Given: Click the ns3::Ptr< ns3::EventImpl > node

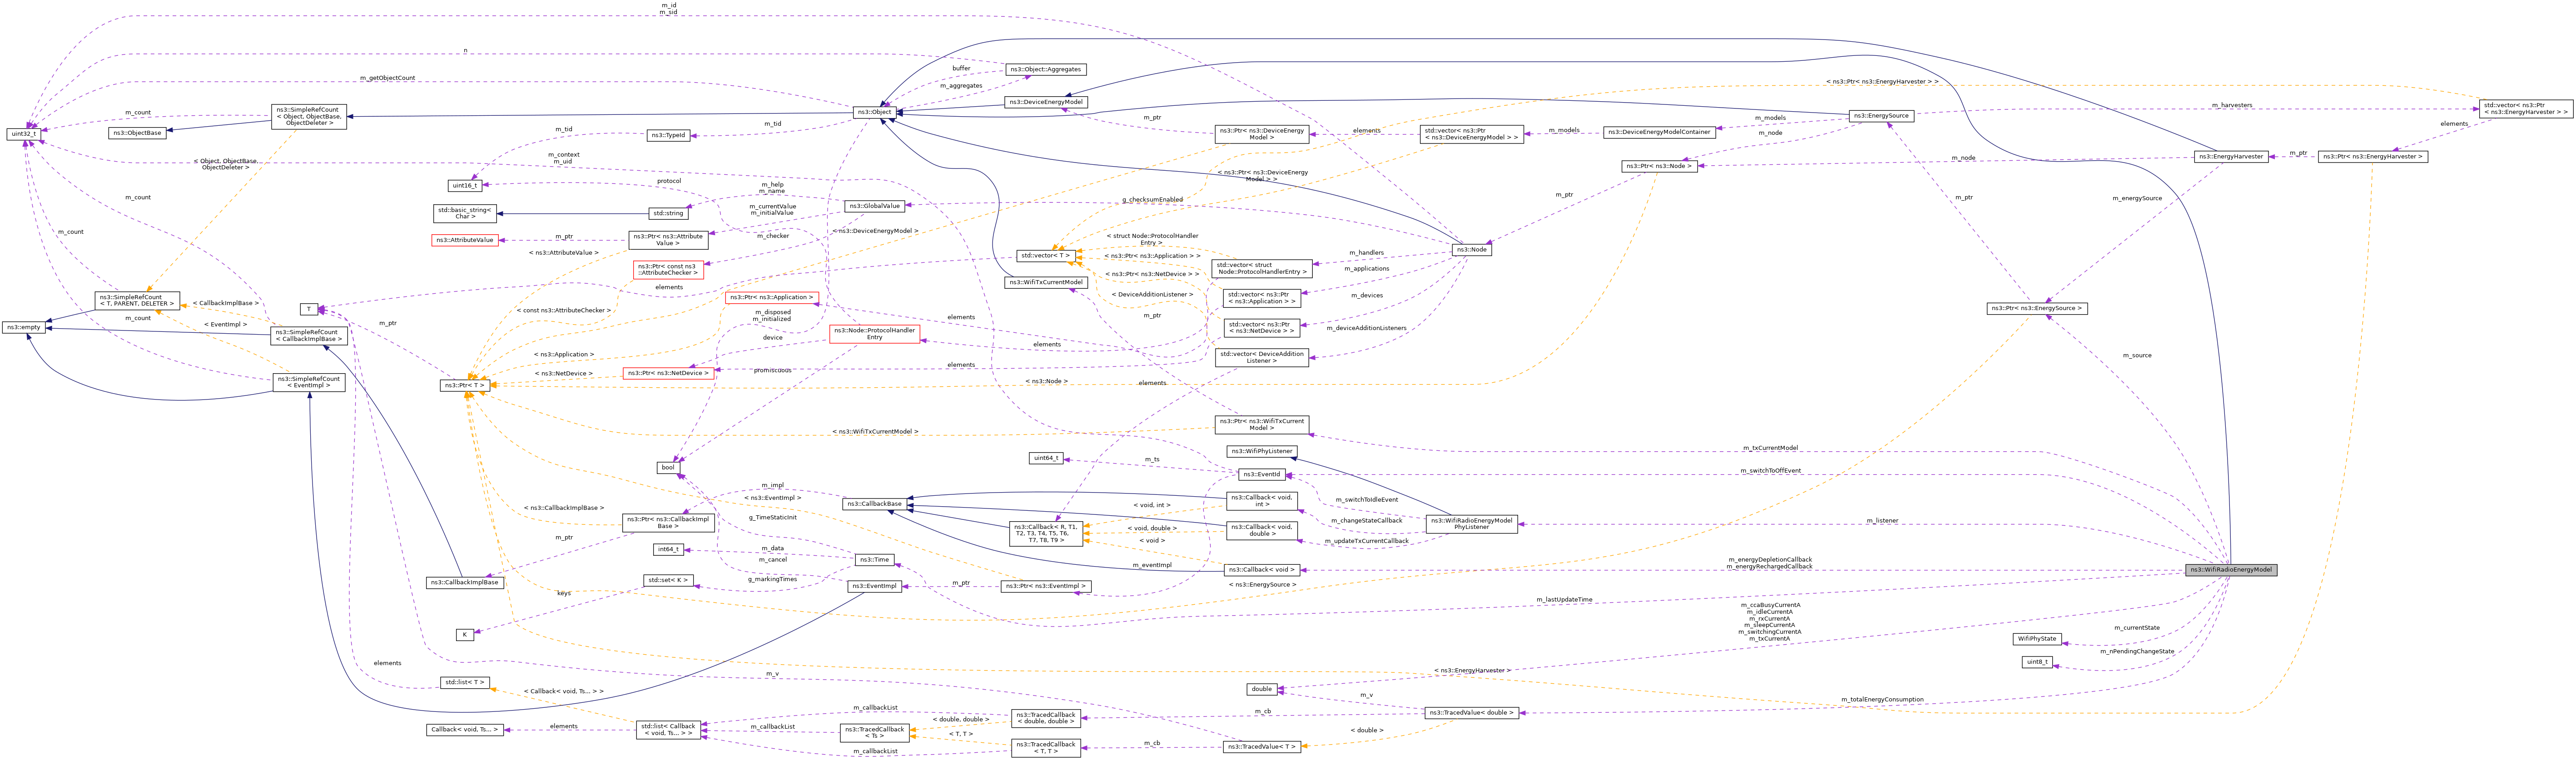Looking at the screenshot, I should [1045, 587].
